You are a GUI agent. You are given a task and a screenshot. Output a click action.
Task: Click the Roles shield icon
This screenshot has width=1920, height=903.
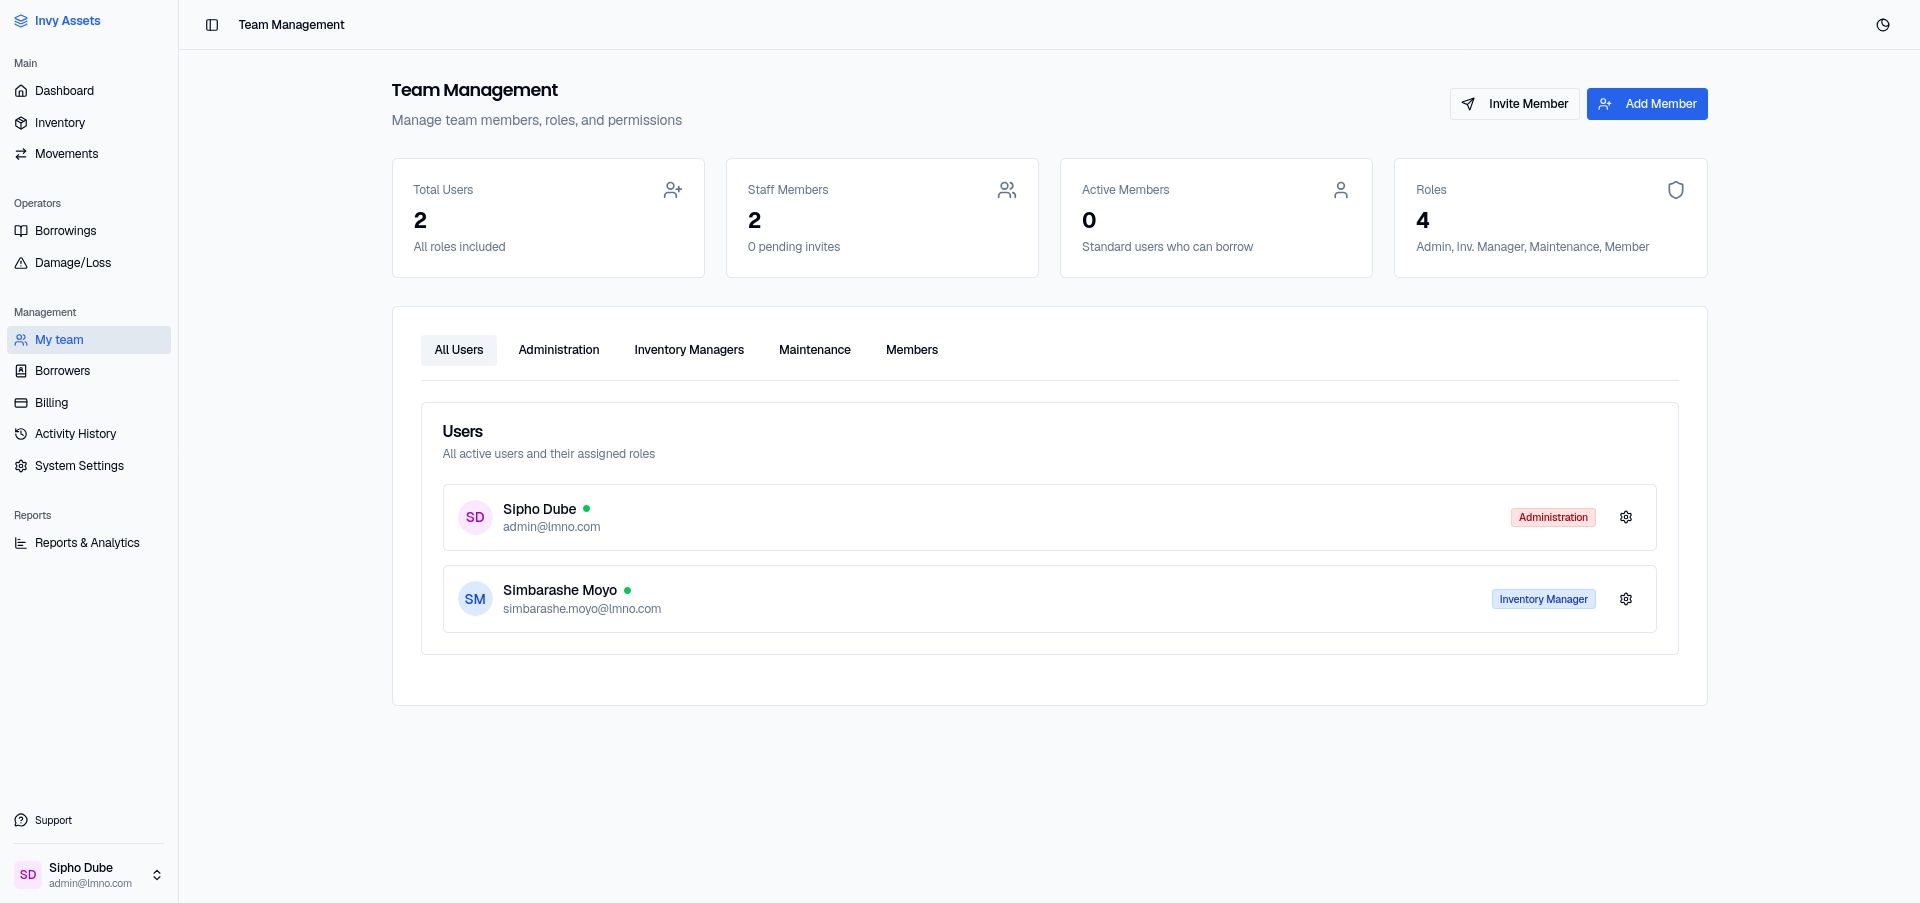point(1676,190)
